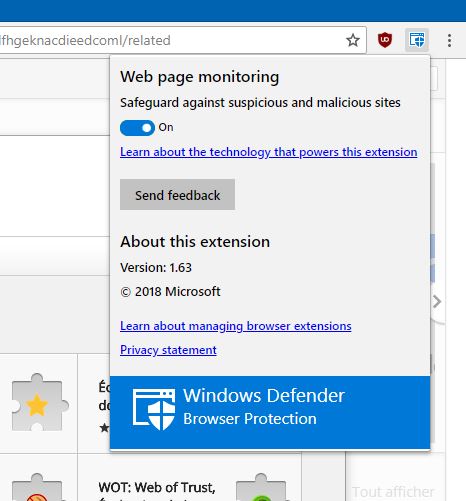Bookmark this page with the star icon
The height and width of the screenshot is (501, 466).
coord(353,40)
